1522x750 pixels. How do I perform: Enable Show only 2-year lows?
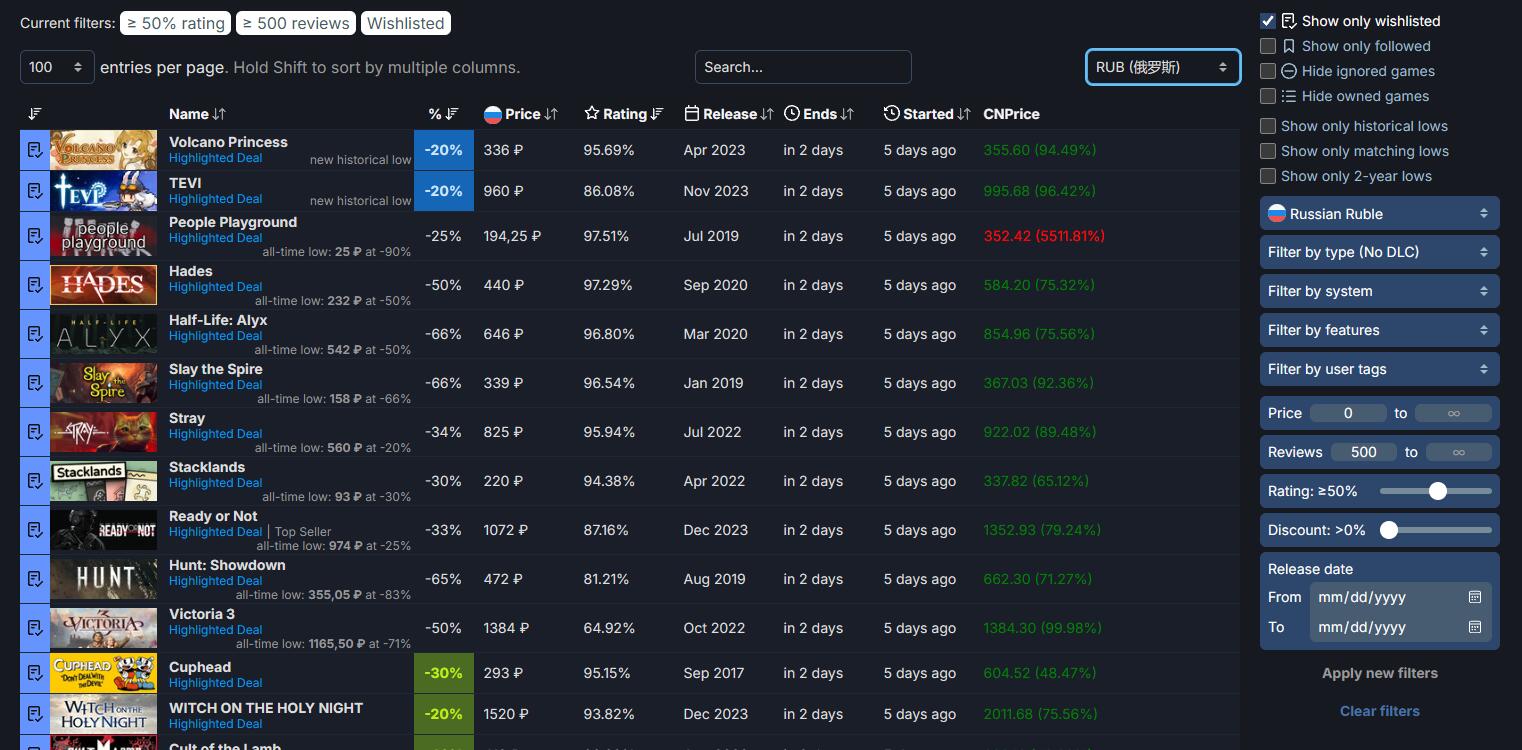click(1268, 176)
